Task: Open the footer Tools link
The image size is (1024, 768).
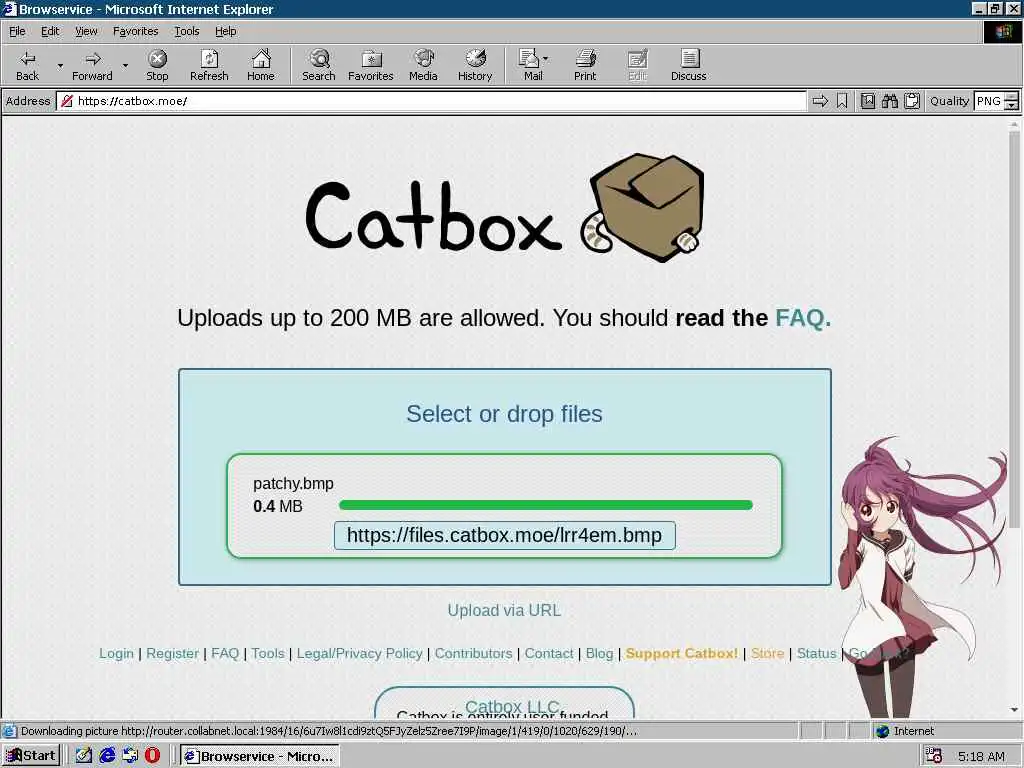Action: 268,654
